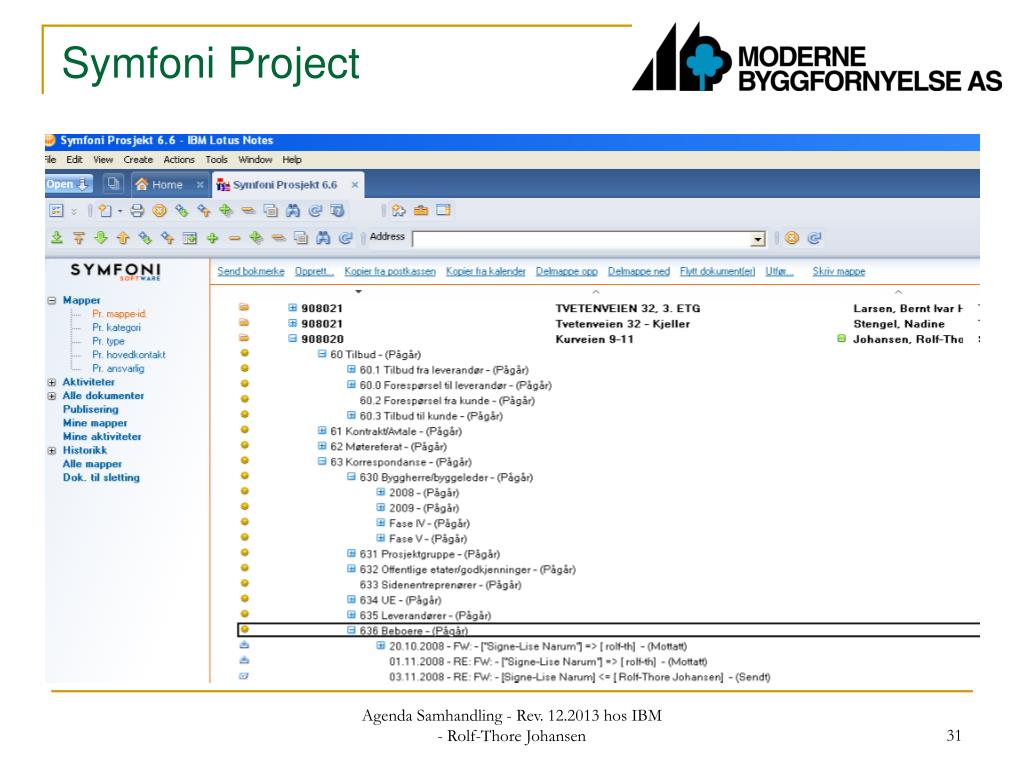The width and height of the screenshot is (1024, 768).
Task: Open the Window menu
Action: (255, 159)
